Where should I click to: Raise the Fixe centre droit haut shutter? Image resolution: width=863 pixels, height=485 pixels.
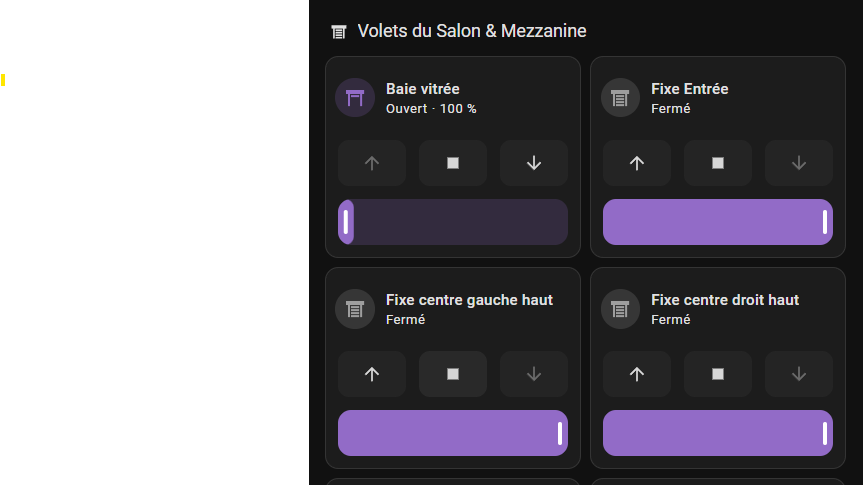[637, 374]
